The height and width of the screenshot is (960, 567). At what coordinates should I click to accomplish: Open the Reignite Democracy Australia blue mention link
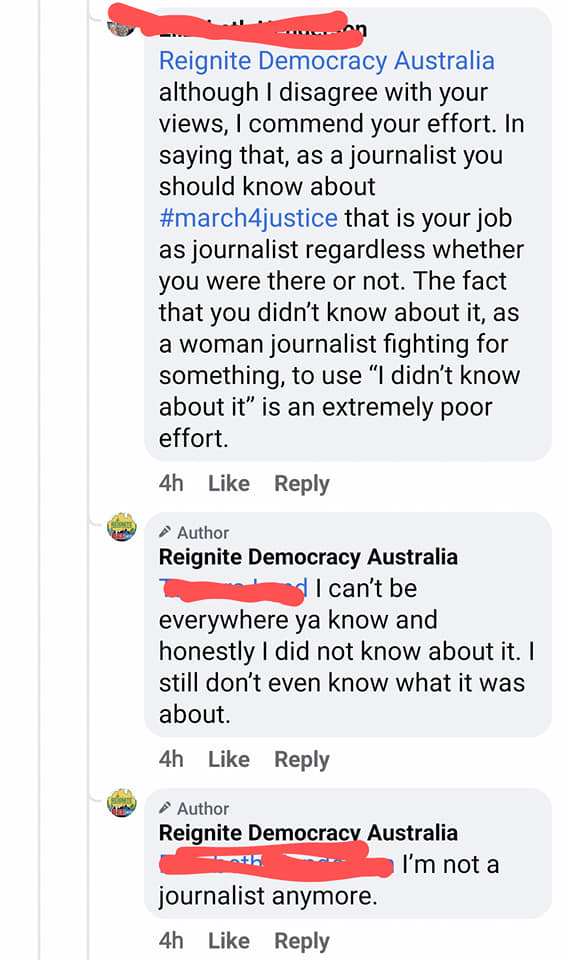pos(326,61)
